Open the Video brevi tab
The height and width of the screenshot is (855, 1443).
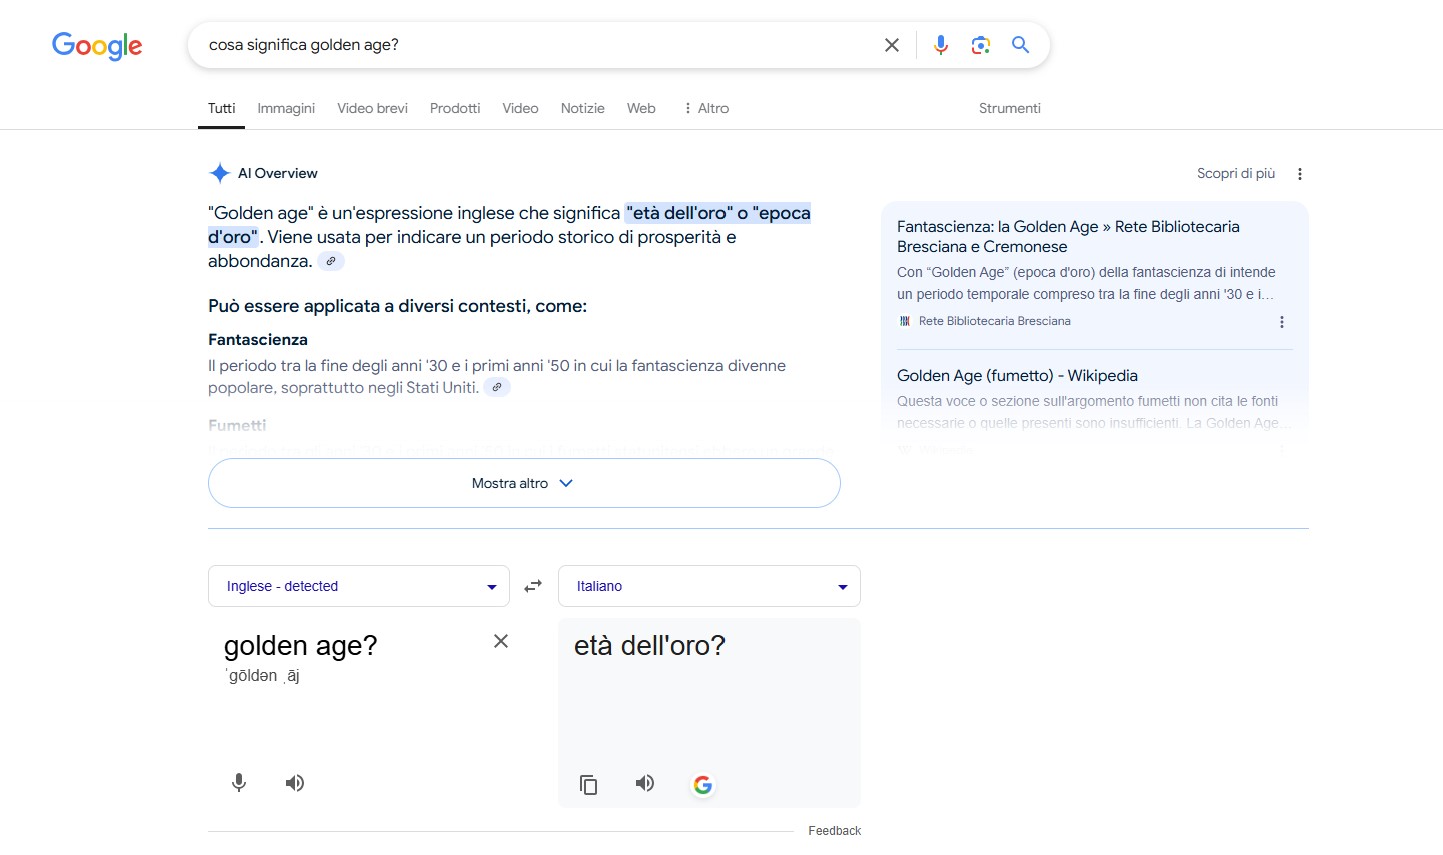coord(372,108)
